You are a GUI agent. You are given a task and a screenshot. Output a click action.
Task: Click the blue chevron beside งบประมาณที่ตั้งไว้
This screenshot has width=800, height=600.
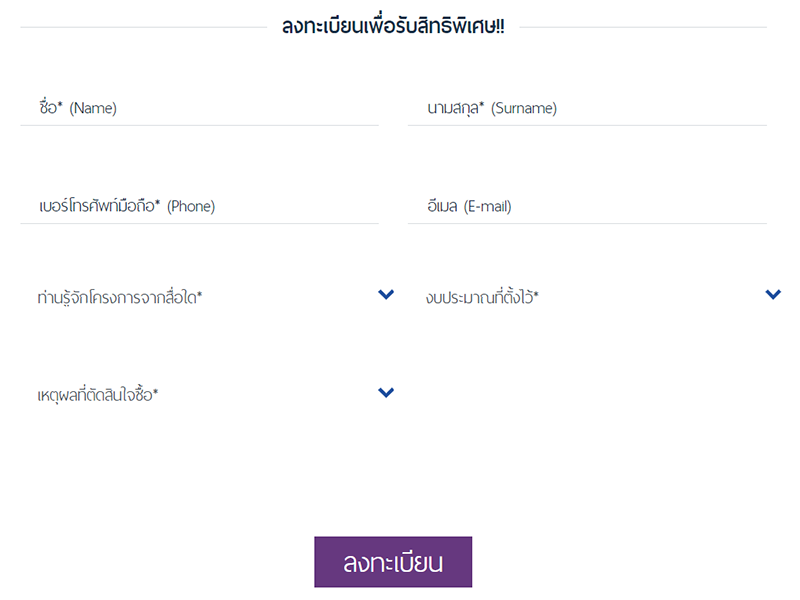[x=772, y=295]
